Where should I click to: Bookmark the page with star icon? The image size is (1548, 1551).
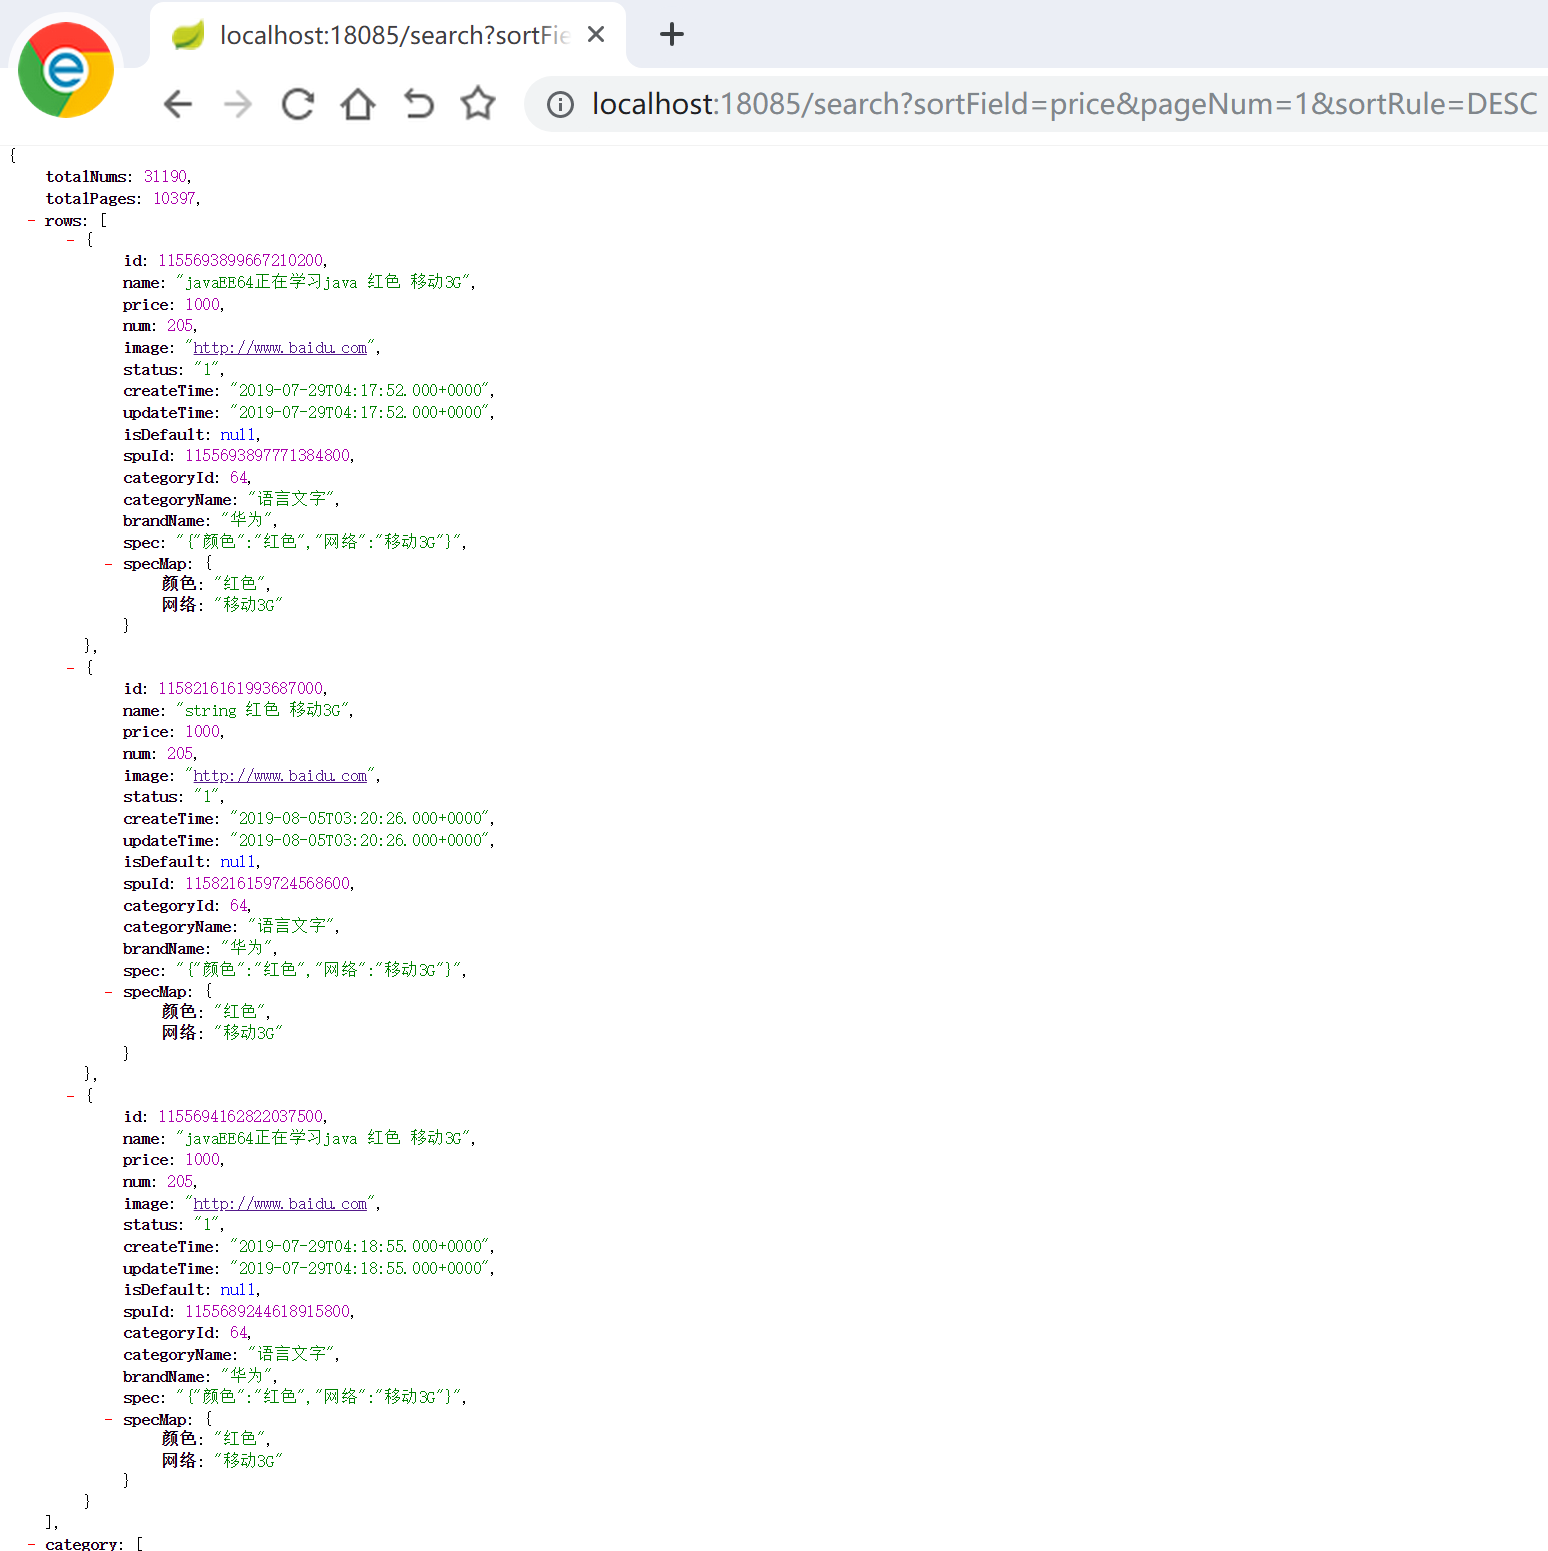(x=478, y=103)
